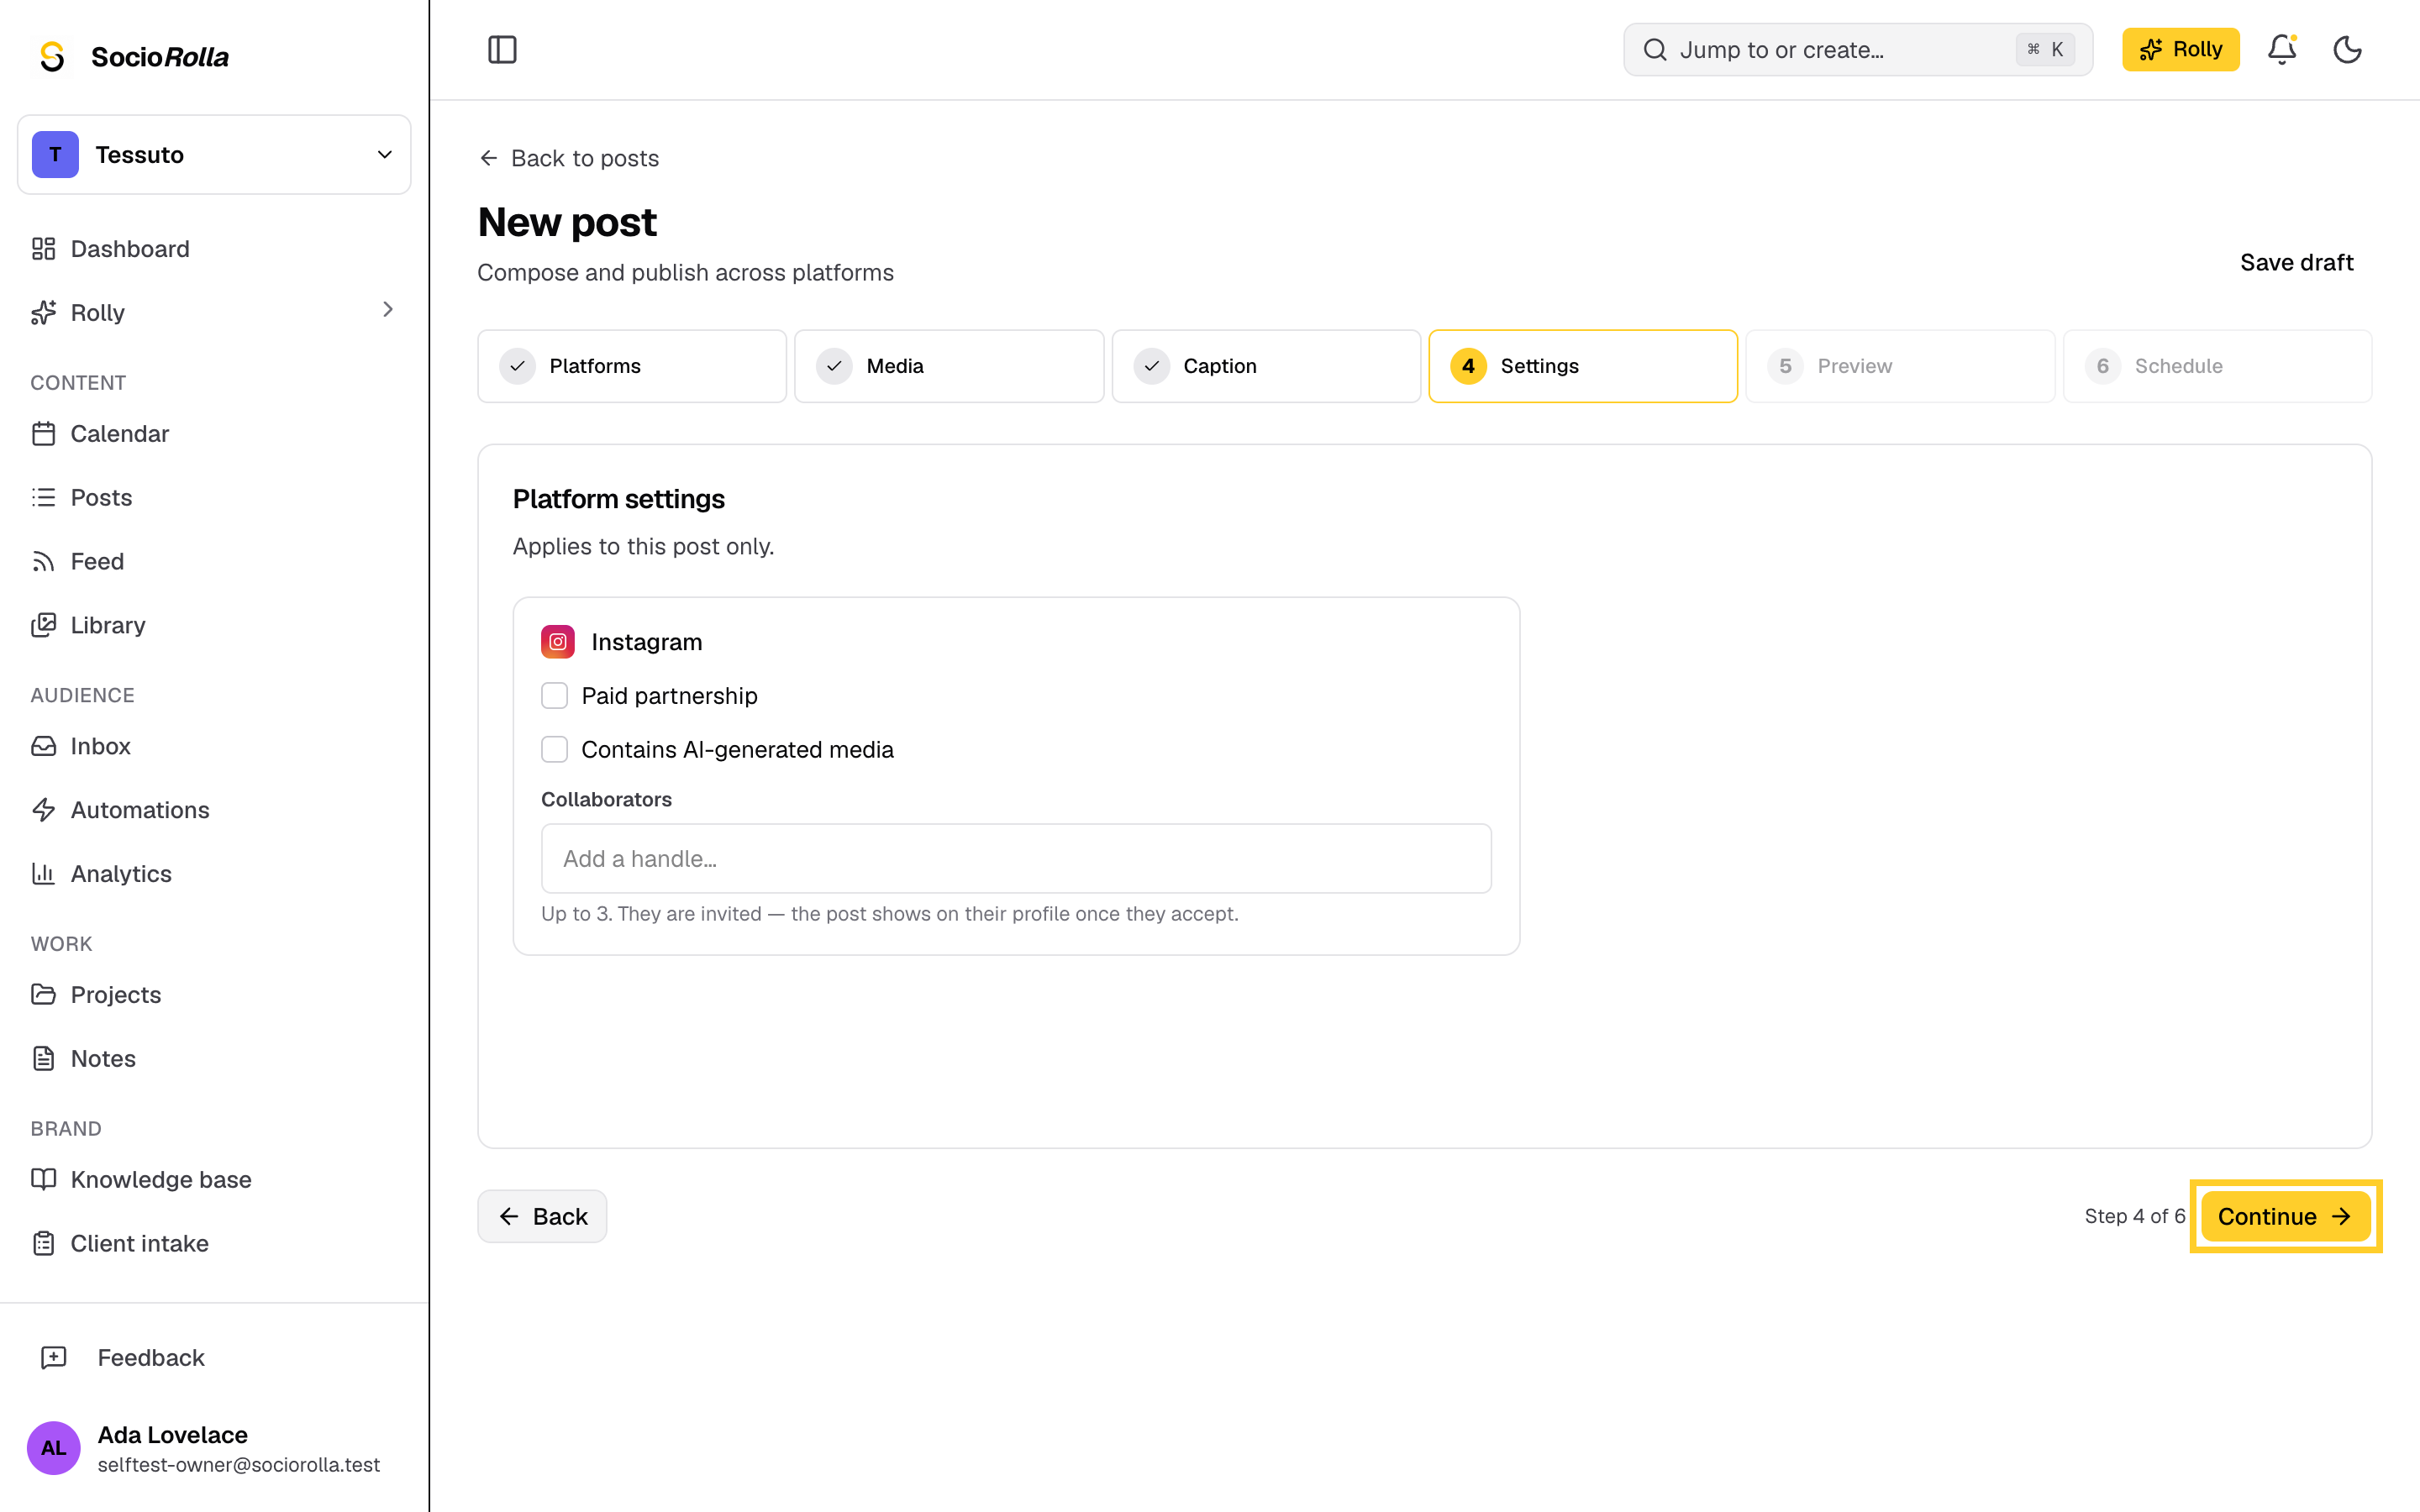Image resolution: width=2420 pixels, height=1512 pixels.
Task: Go to the Media step
Action: click(949, 366)
